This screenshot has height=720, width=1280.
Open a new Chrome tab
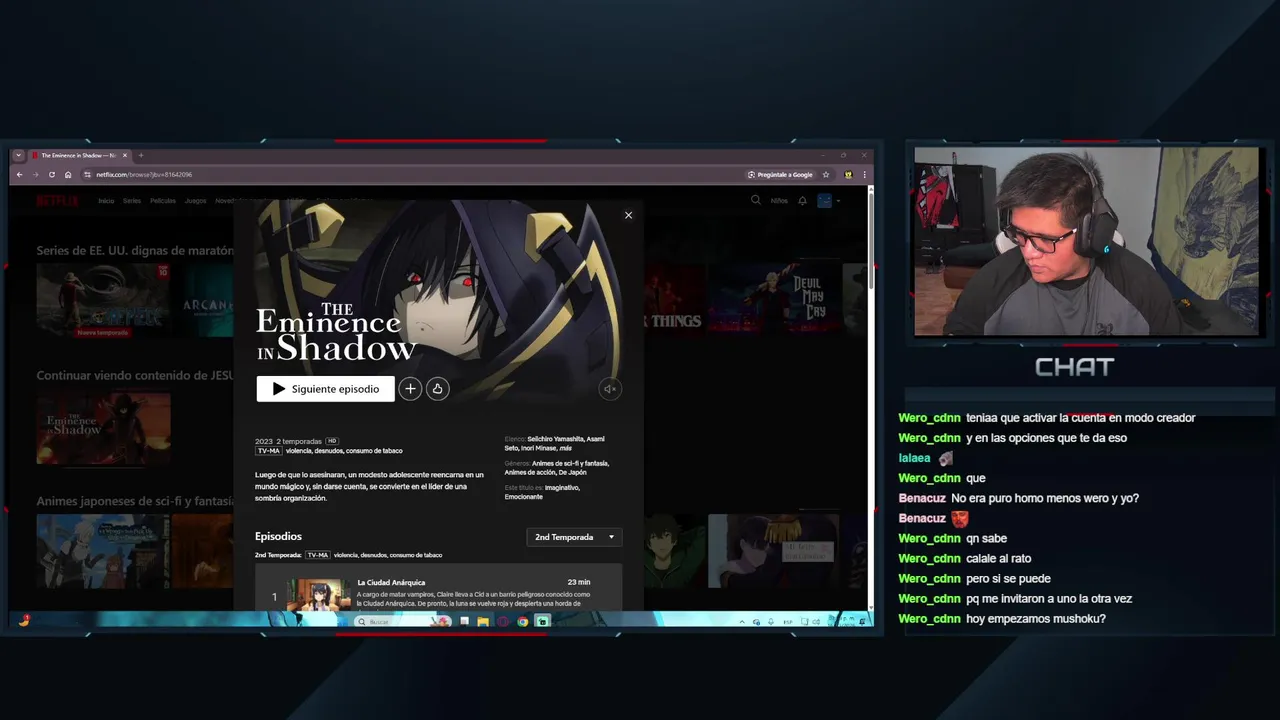click(x=141, y=155)
